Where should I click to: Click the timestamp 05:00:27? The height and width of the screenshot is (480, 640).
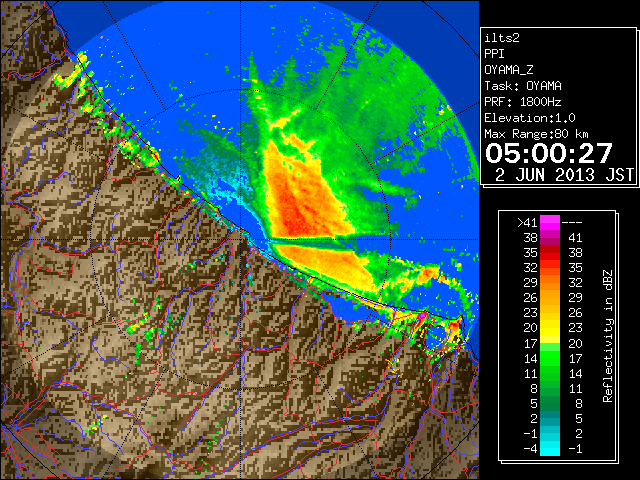(x=549, y=153)
